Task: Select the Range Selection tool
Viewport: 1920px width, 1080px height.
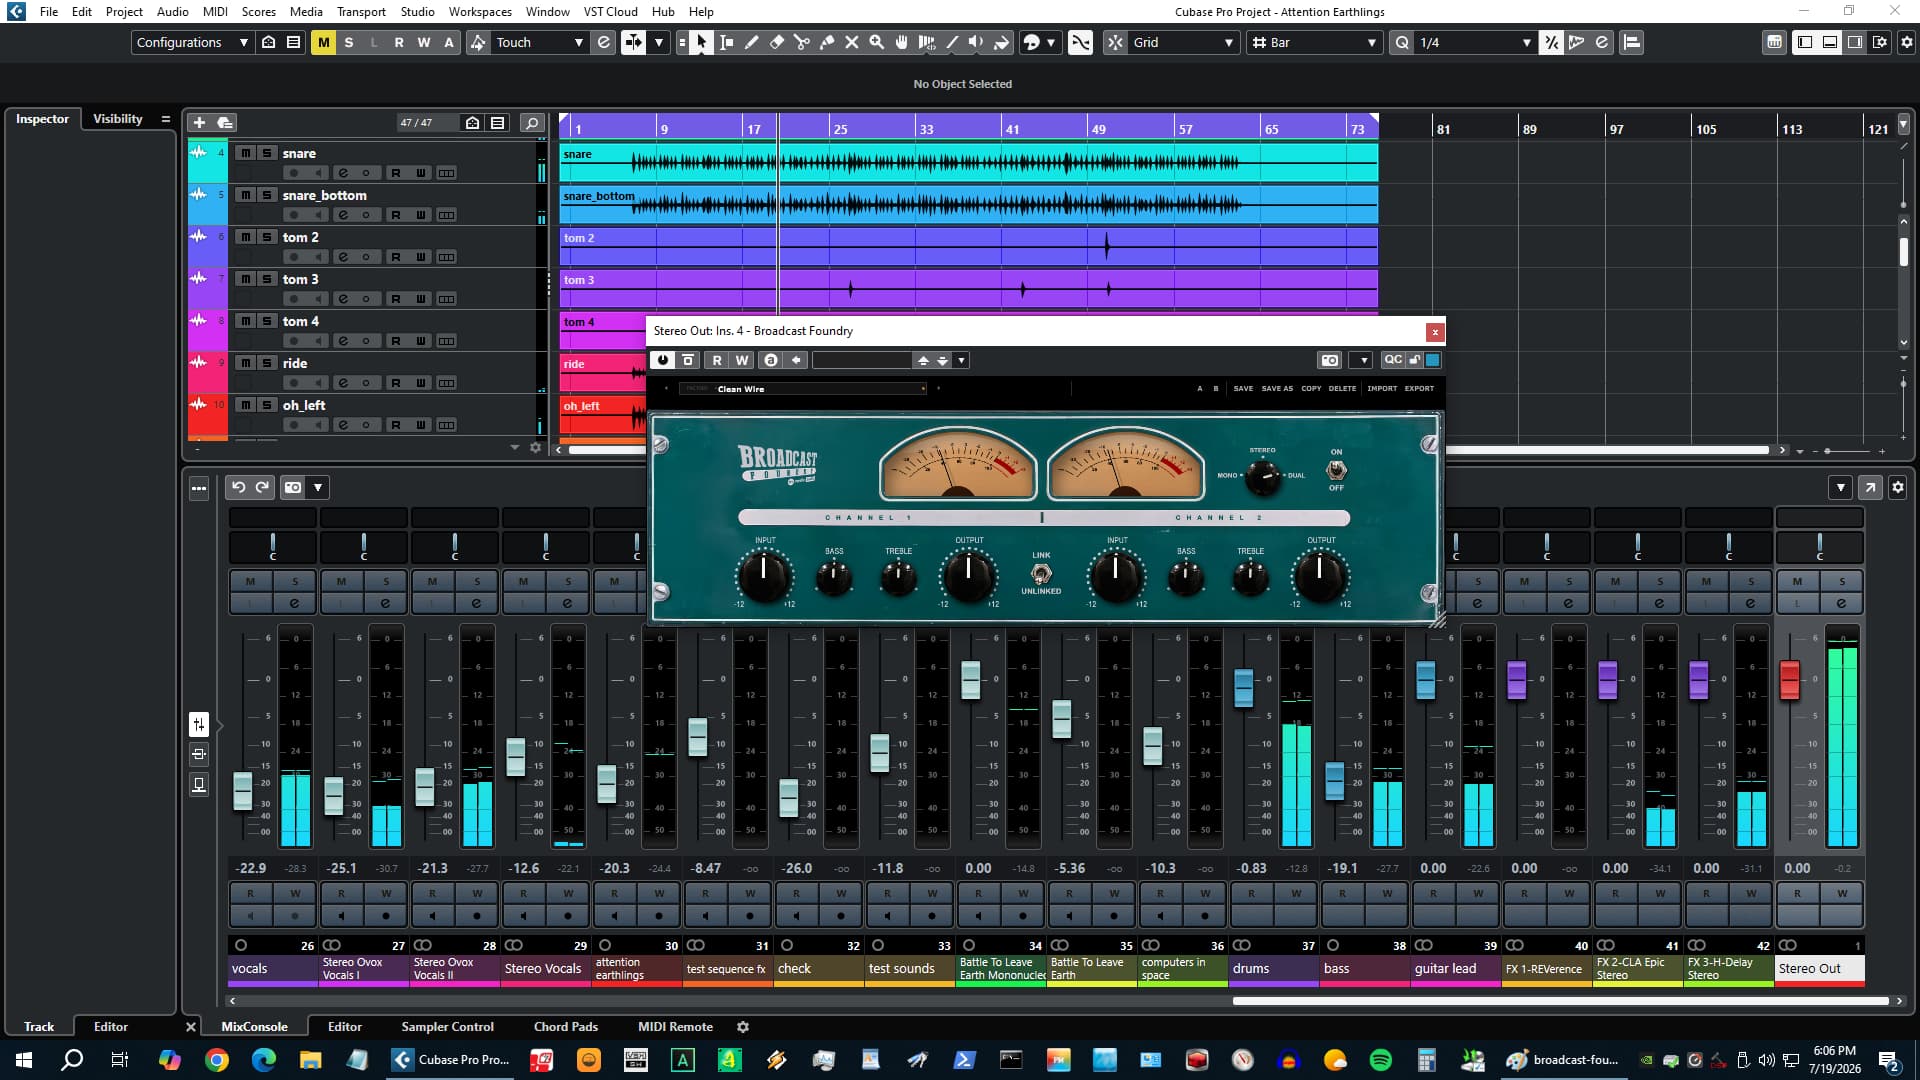Action: point(727,42)
